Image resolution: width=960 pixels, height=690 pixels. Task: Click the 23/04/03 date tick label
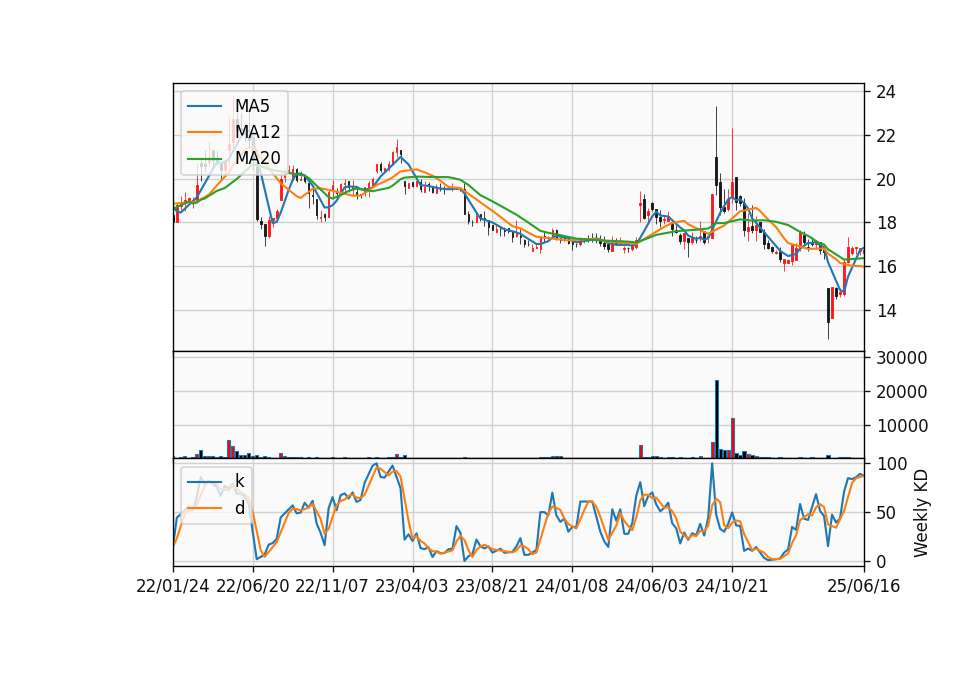click(x=412, y=586)
